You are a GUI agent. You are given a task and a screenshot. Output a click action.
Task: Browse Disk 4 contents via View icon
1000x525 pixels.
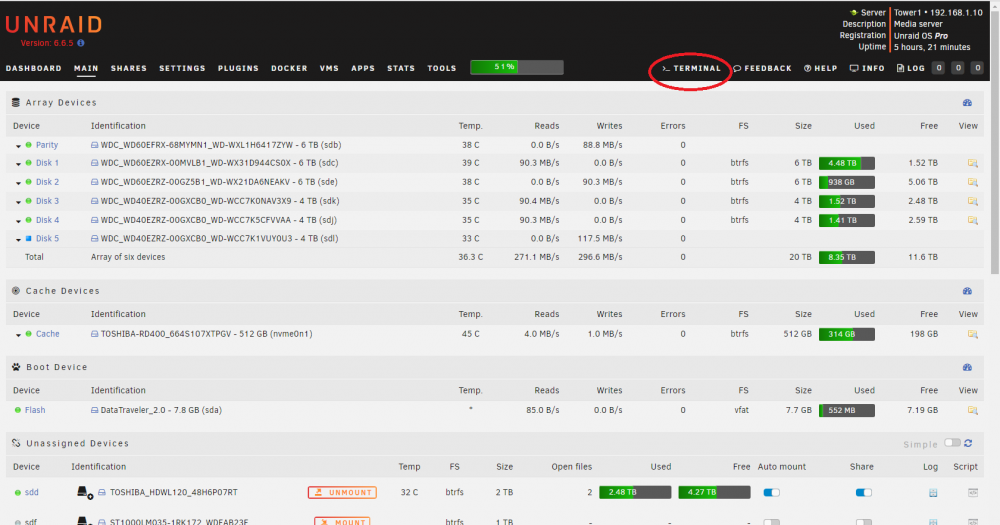pyautogui.click(x=973, y=221)
